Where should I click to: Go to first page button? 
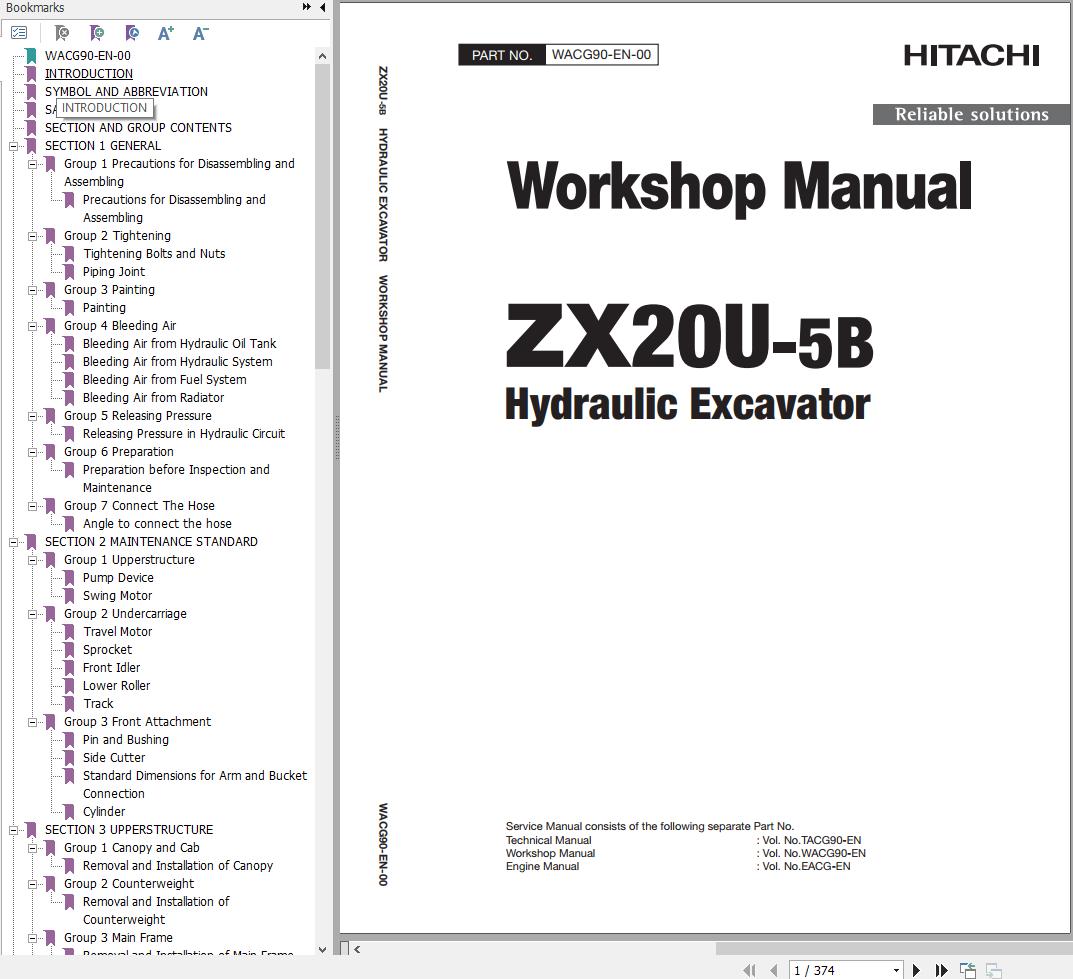pos(749,970)
